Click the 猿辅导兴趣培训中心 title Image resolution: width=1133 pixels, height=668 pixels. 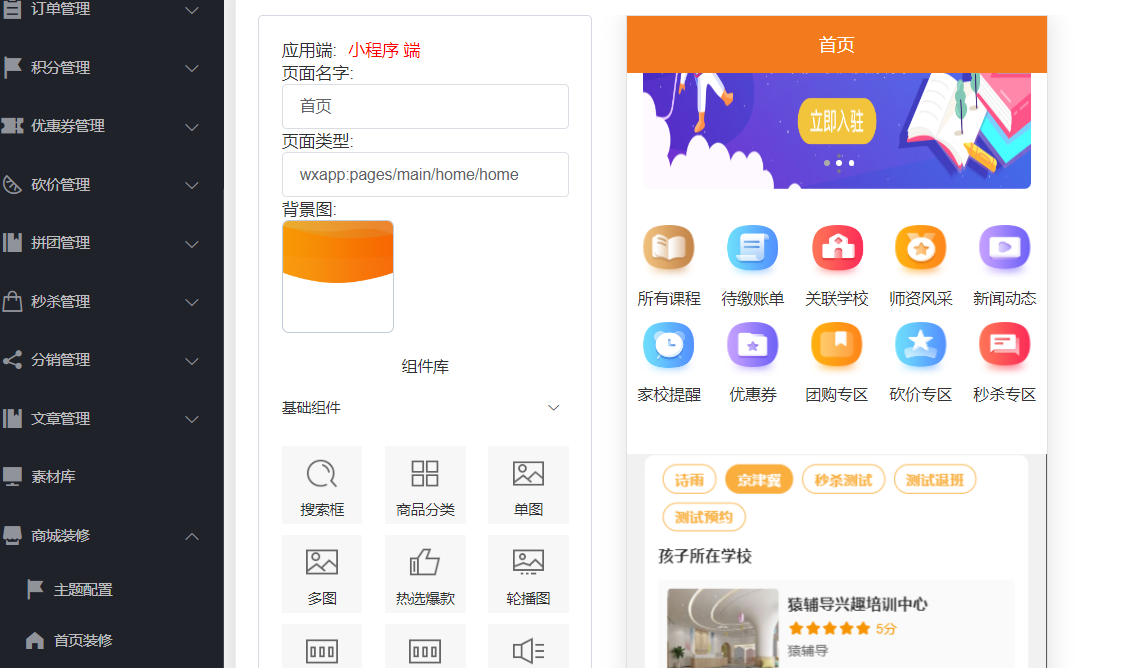(x=857, y=604)
